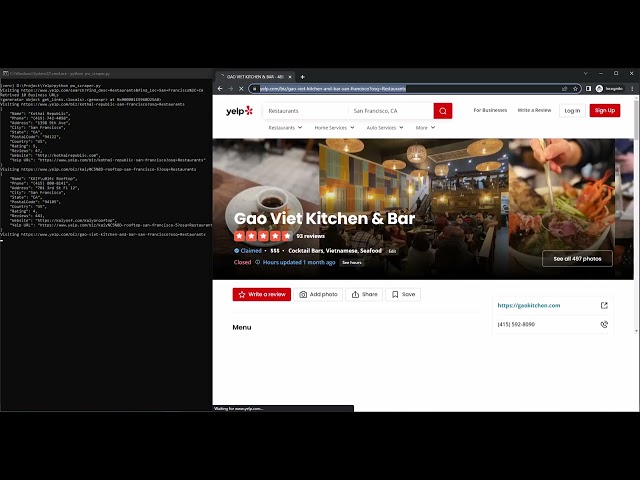Image resolution: width=640 pixels, height=480 pixels.
Task: Click the red Write a review button
Action: 262,294
